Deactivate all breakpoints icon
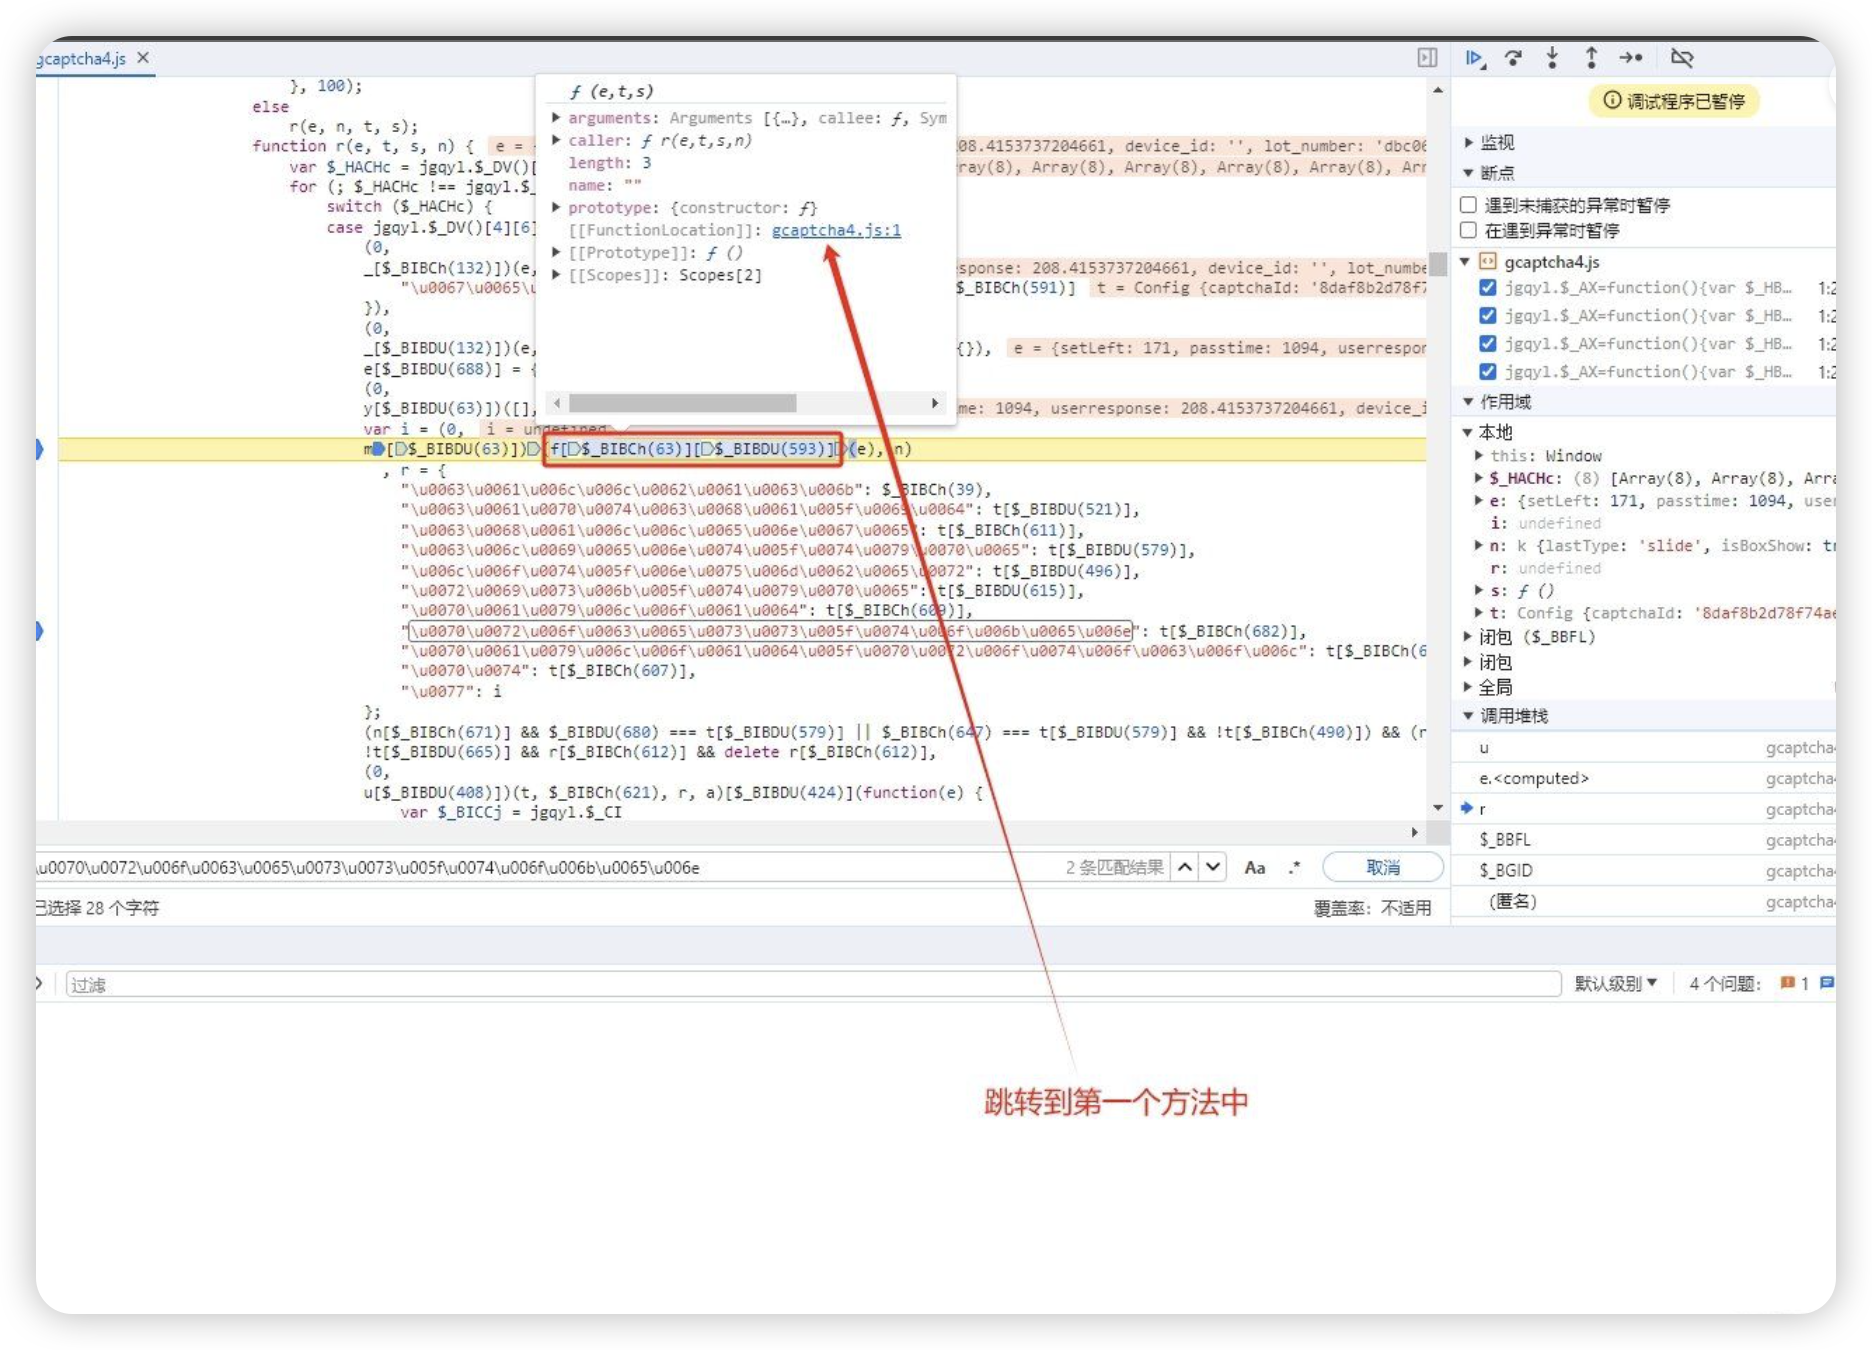The image size is (1872, 1350). pyautogui.click(x=1682, y=58)
